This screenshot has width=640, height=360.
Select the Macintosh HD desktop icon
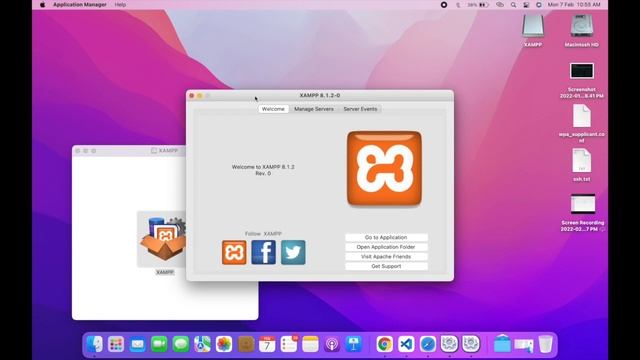(x=582, y=26)
